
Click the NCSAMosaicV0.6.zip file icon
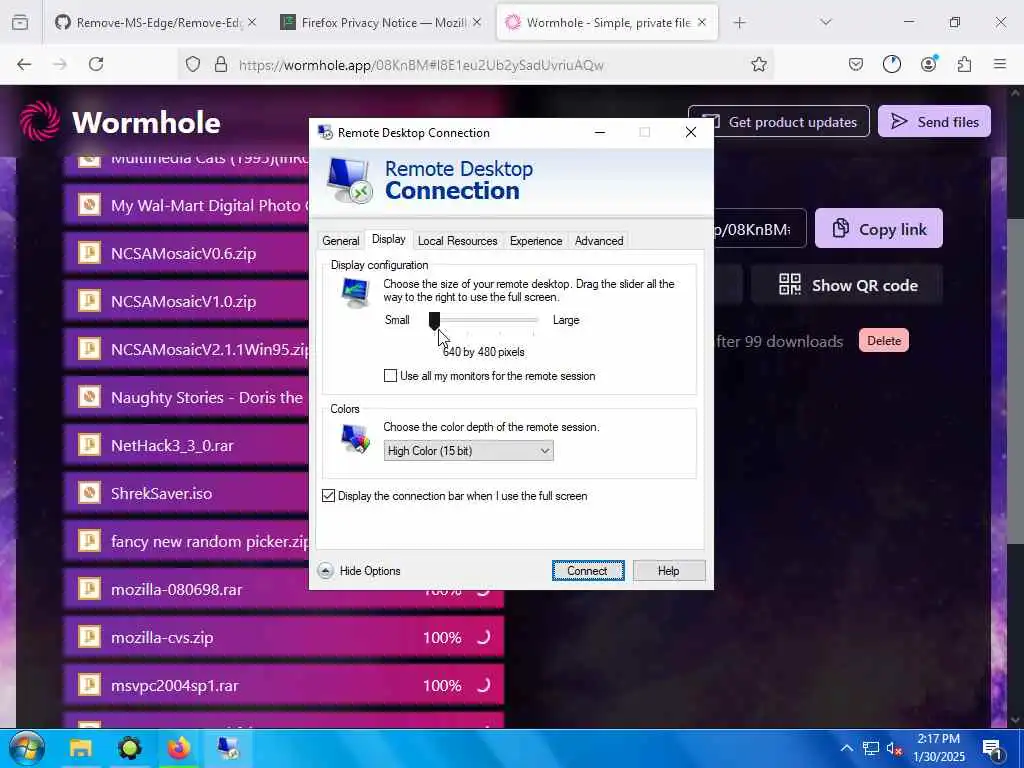pyautogui.click(x=89, y=253)
